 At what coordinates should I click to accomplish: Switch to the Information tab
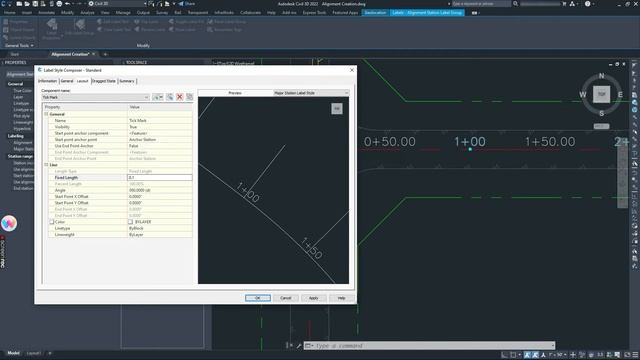[x=48, y=81]
